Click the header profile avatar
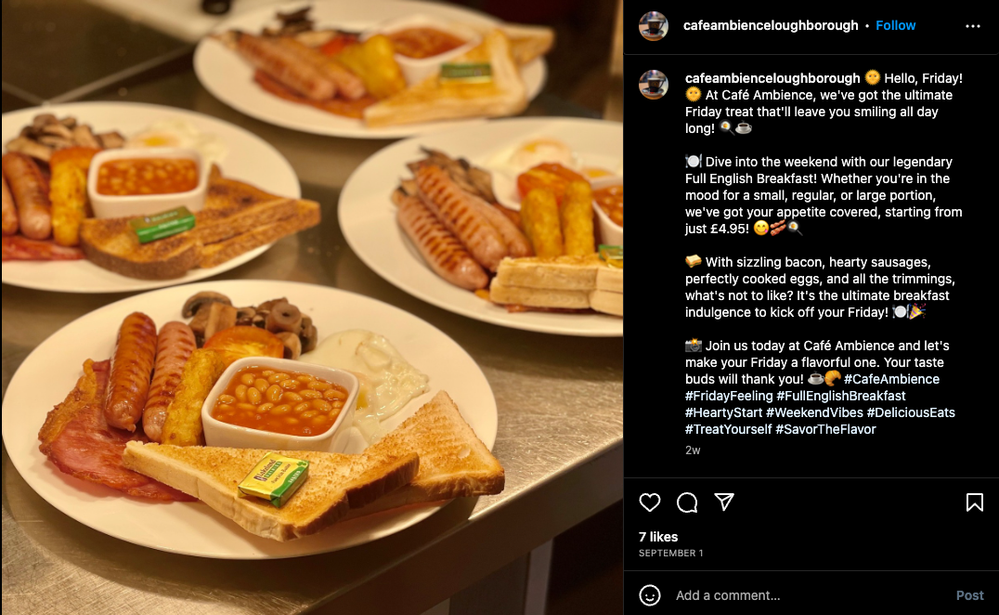The image size is (999, 615). coord(654,26)
